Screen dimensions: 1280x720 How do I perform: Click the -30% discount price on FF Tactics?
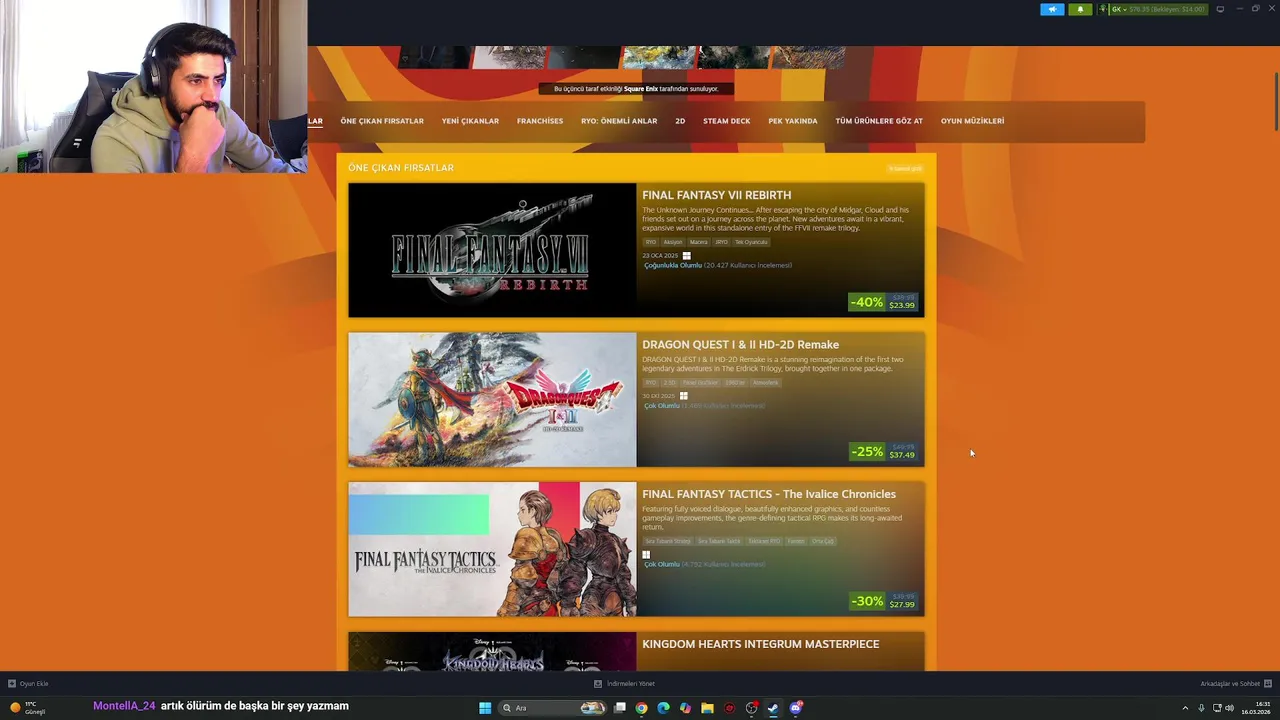pos(883,601)
